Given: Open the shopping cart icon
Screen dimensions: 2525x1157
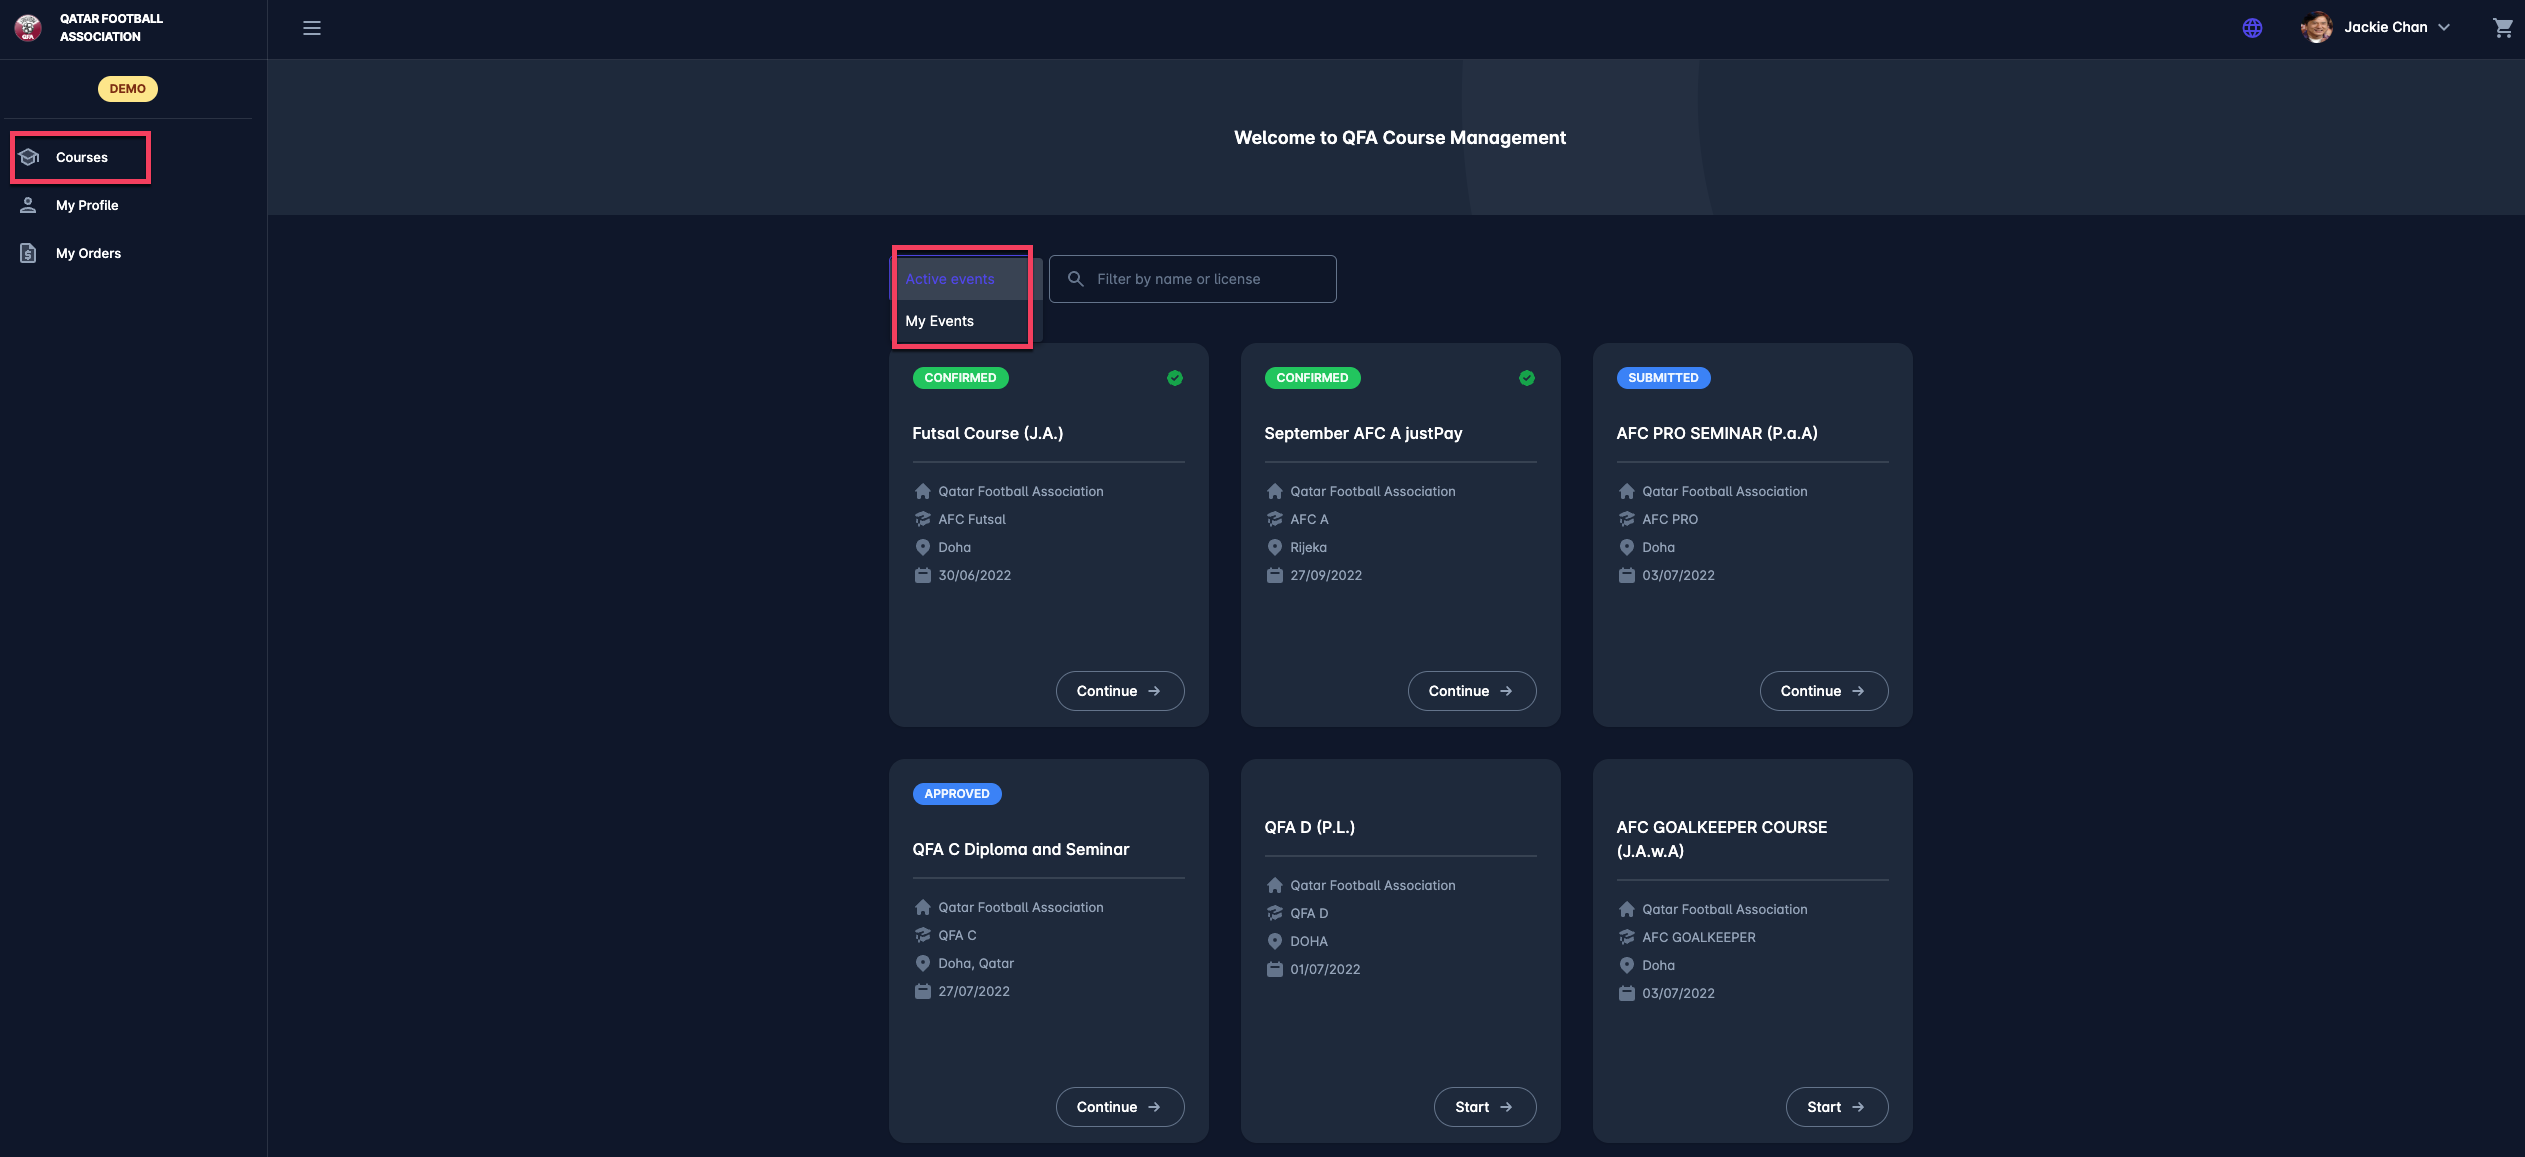Looking at the screenshot, I should tap(2502, 28).
